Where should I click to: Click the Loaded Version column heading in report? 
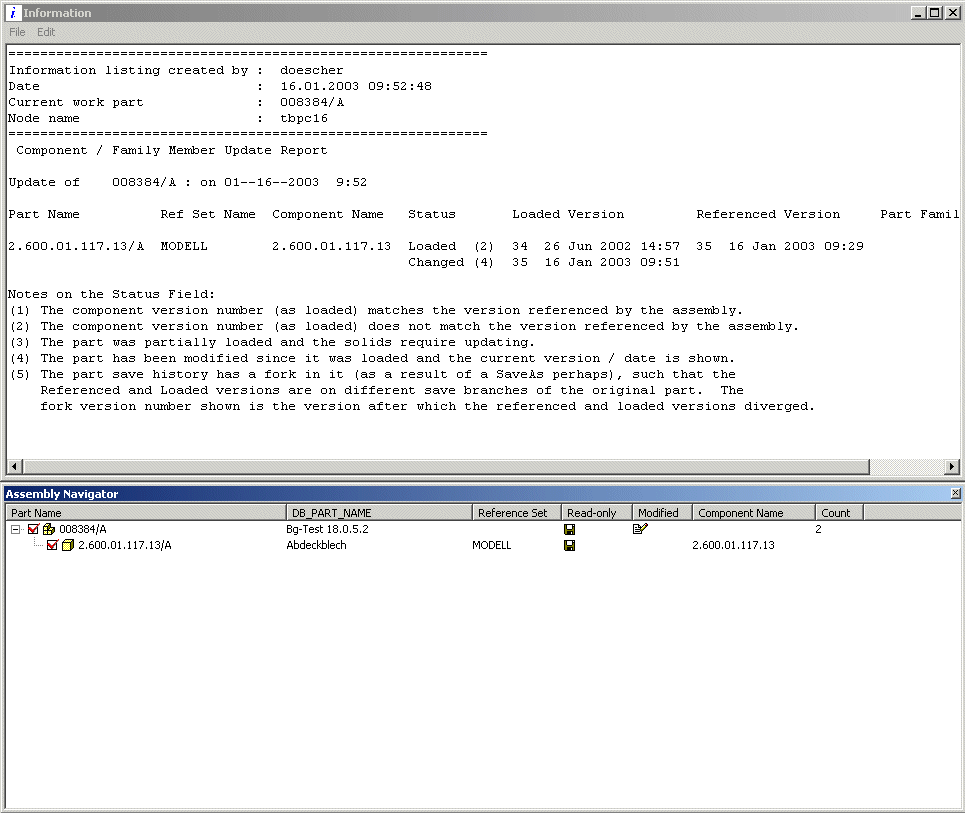[x=568, y=214]
